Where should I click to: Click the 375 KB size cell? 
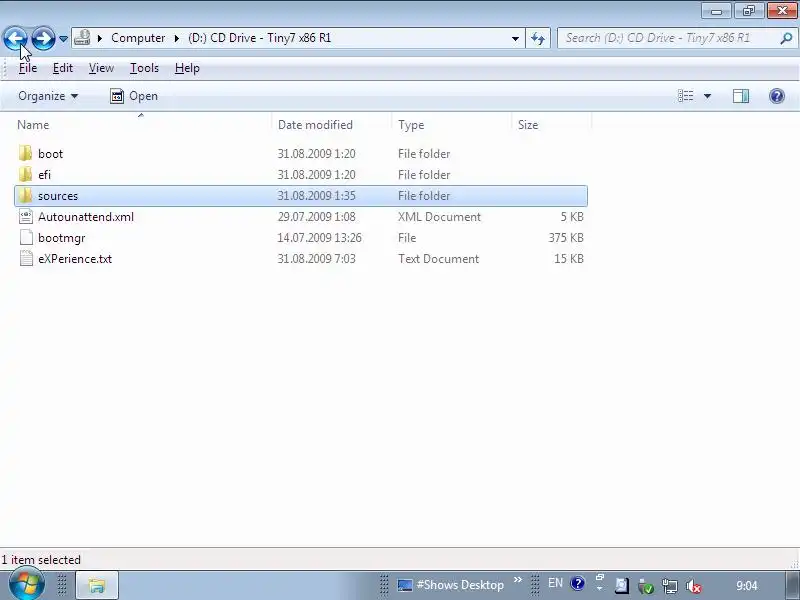click(x=566, y=238)
